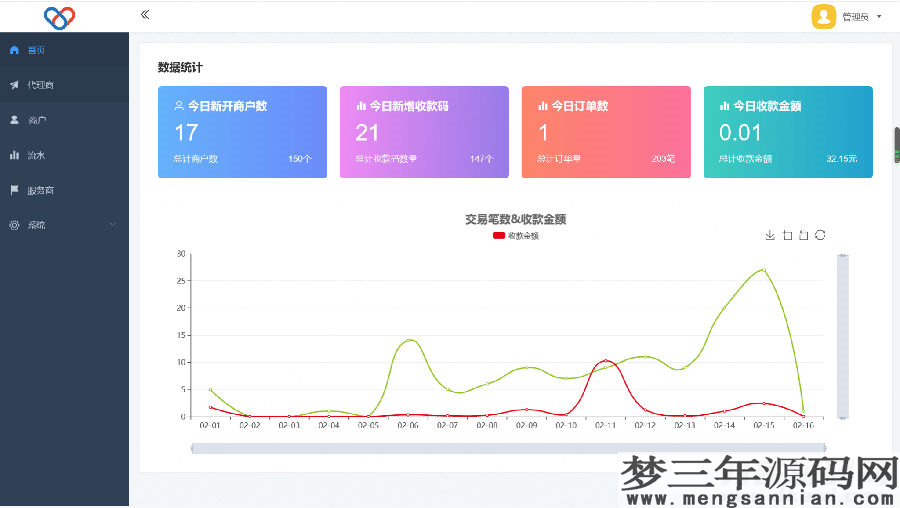Click the gear 系统 sidebar icon
This screenshot has height=508, width=900.
[14, 225]
